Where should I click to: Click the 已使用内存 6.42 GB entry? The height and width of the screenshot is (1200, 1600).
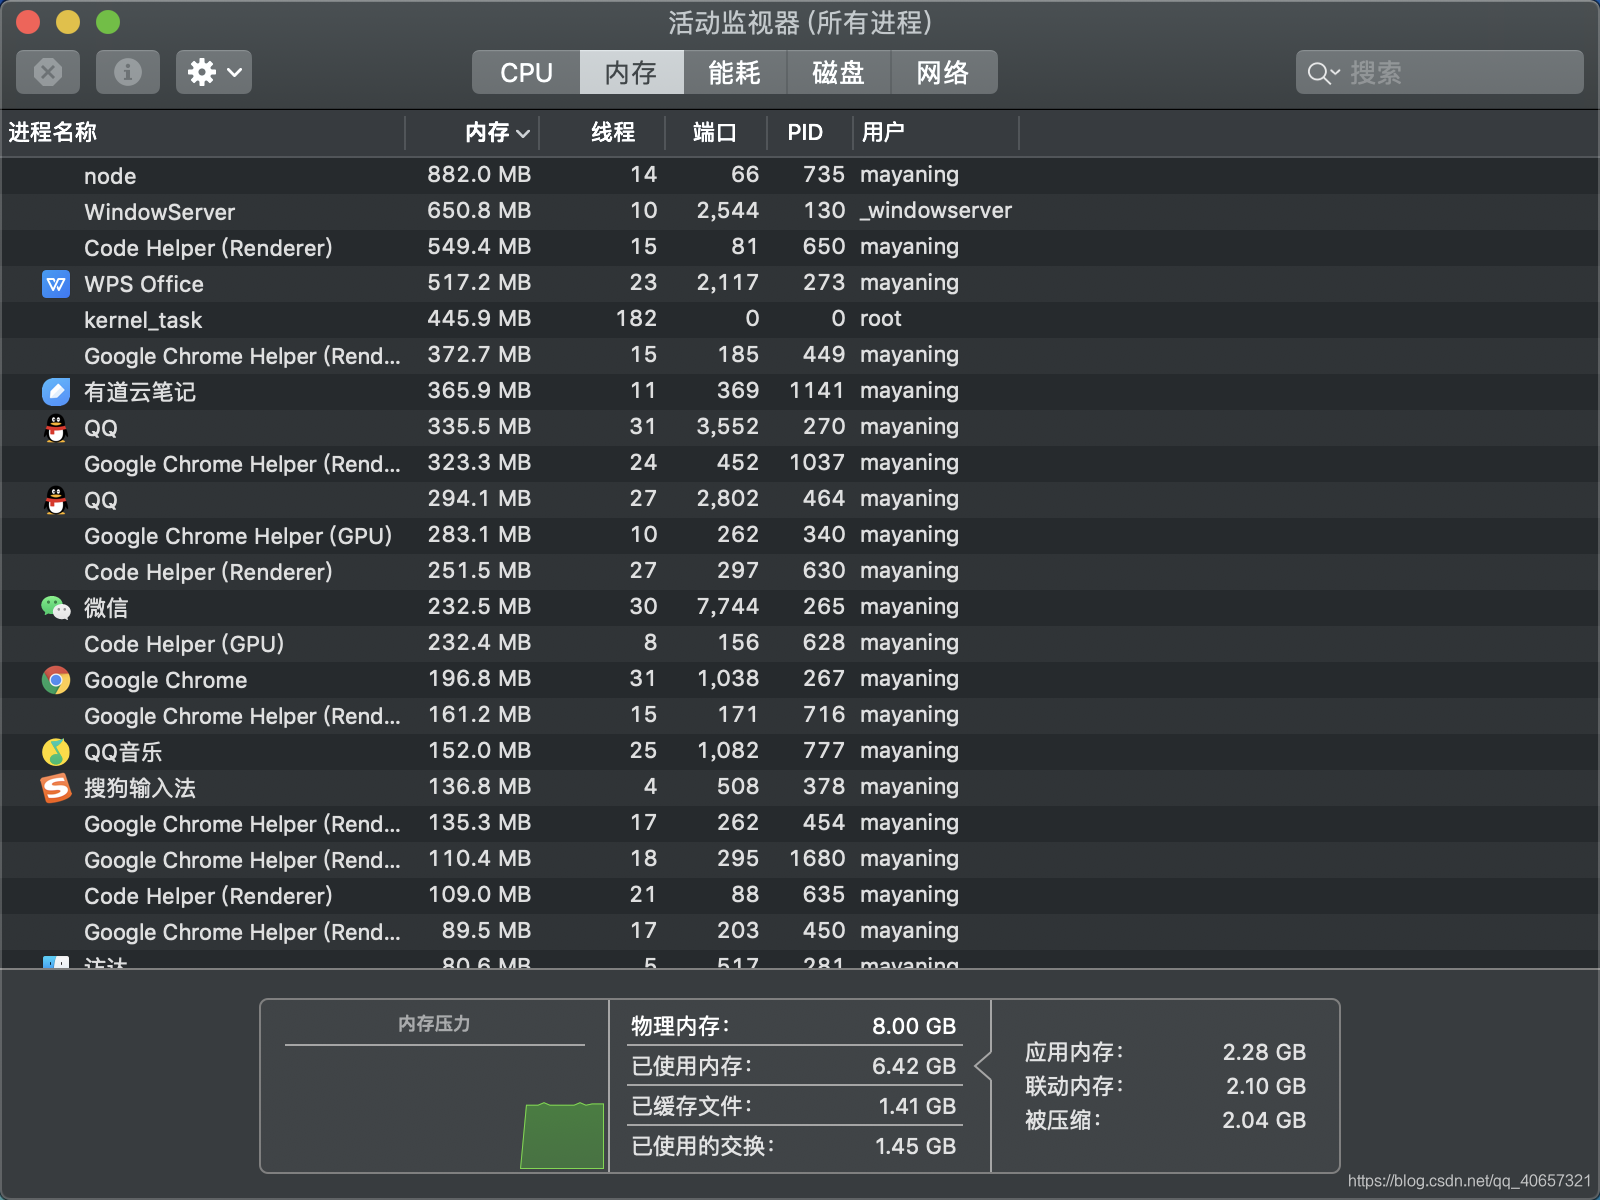click(794, 1066)
